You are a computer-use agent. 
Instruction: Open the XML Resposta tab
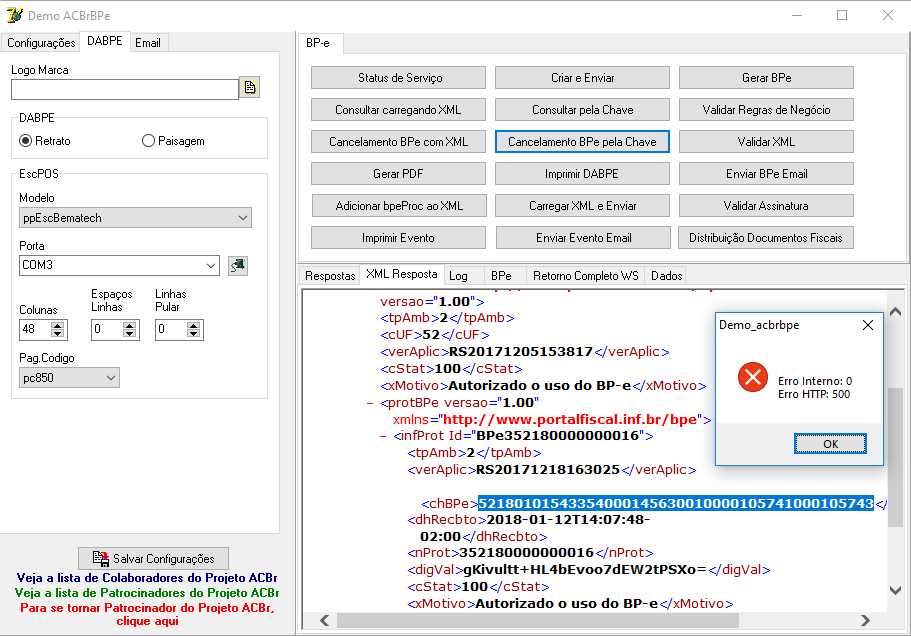[401, 274]
